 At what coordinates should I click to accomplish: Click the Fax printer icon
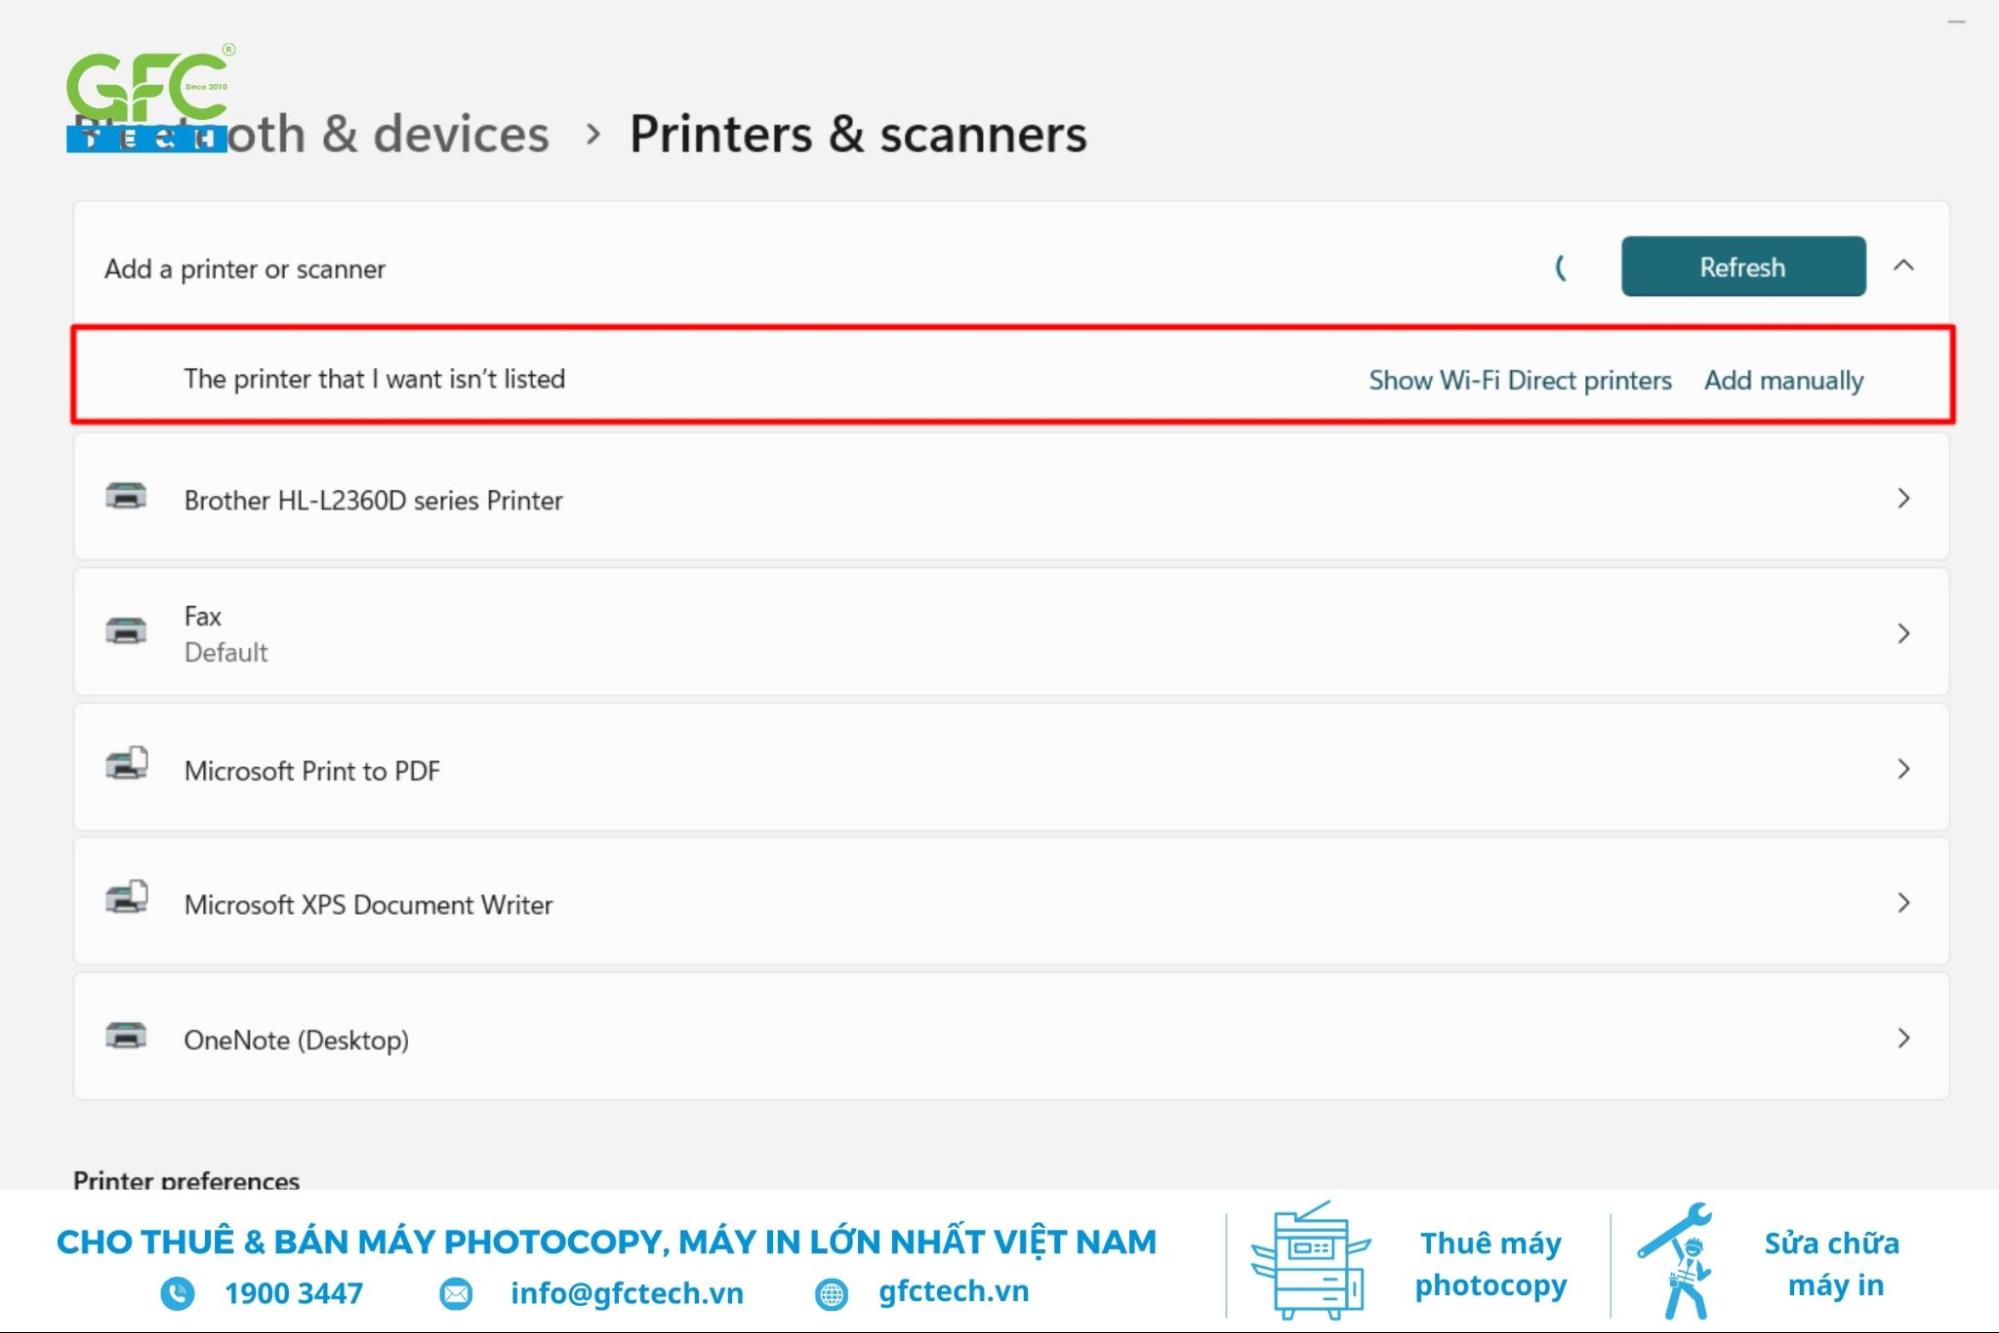coord(126,631)
